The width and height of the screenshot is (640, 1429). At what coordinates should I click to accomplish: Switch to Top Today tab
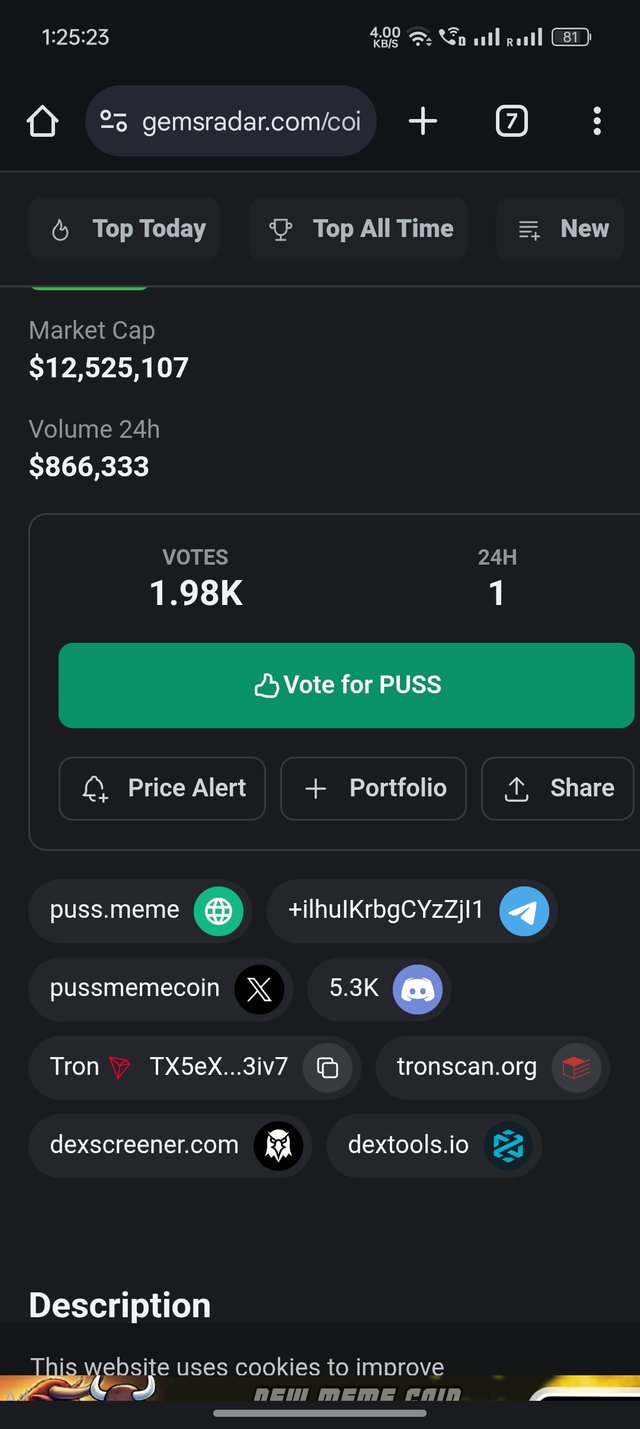(124, 229)
